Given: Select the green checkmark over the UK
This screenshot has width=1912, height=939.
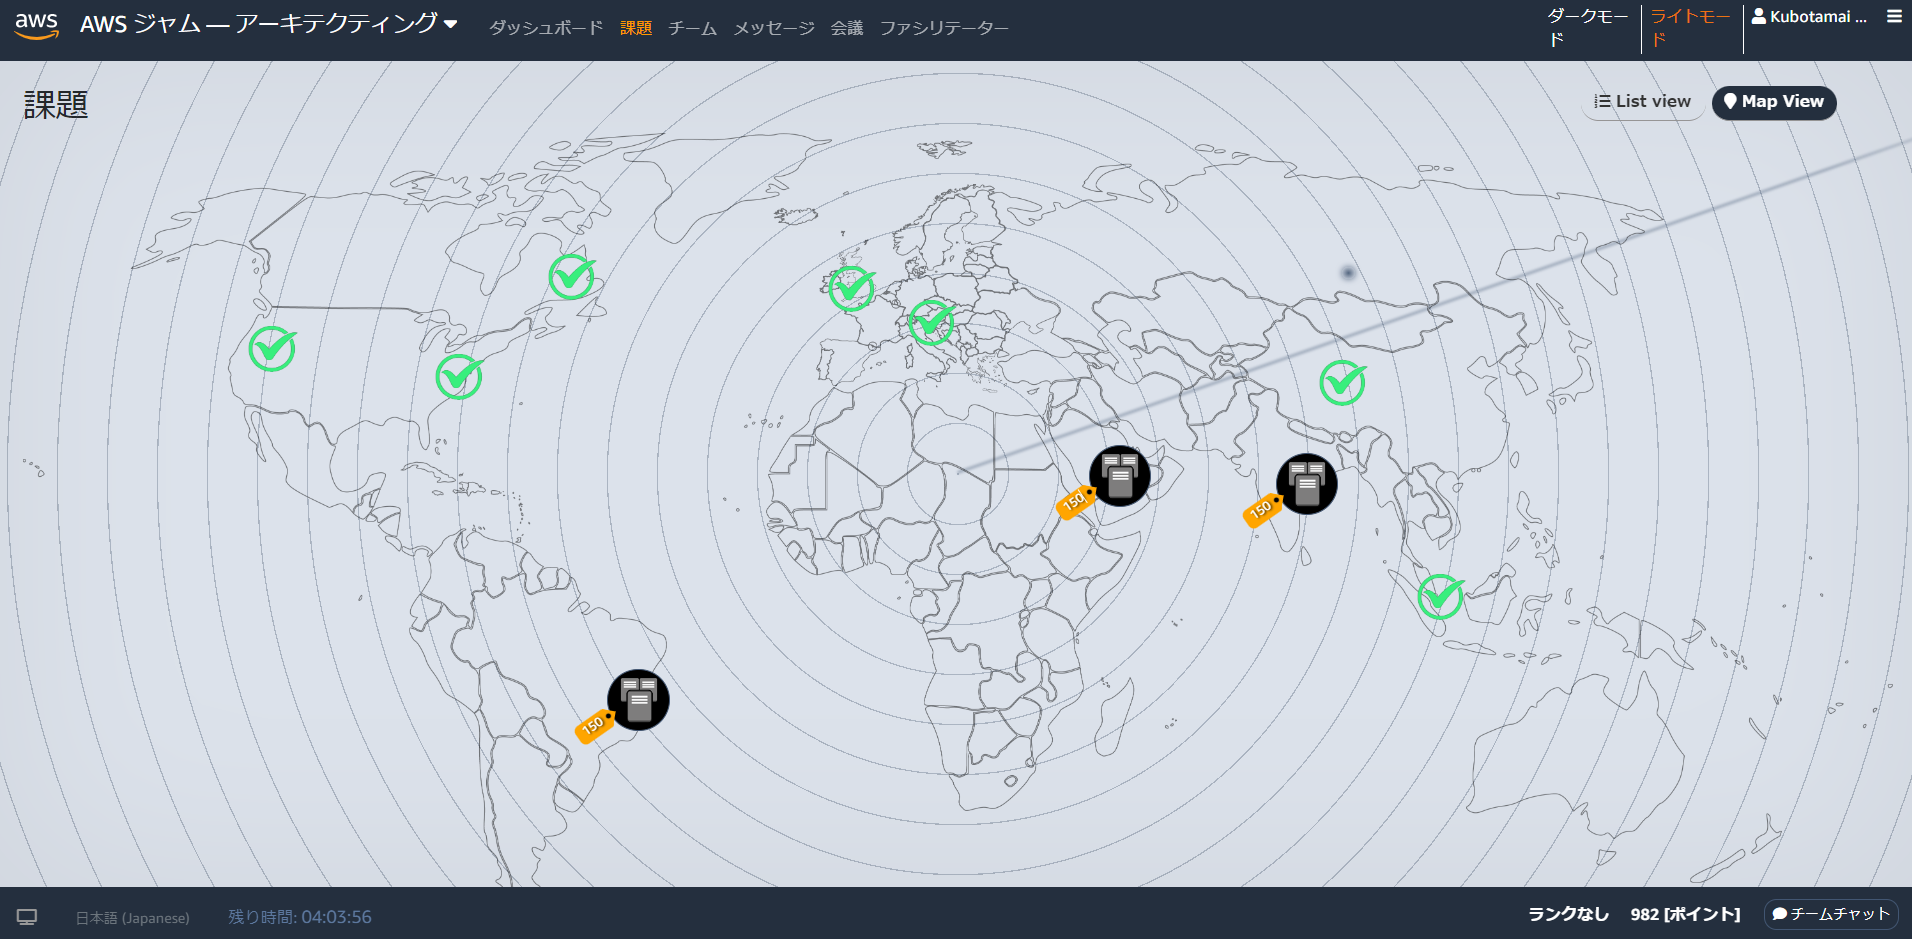Looking at the screenshot, I should point(851,289).
